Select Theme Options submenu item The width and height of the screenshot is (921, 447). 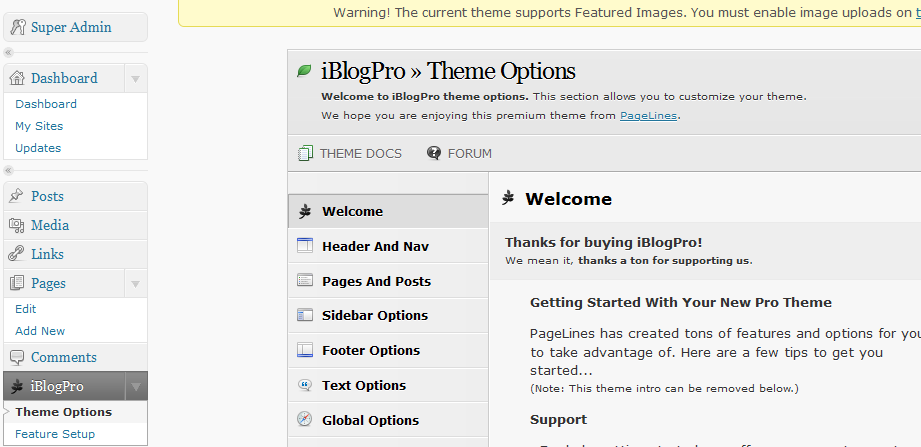pyautogui.click(x=63, y=412)
